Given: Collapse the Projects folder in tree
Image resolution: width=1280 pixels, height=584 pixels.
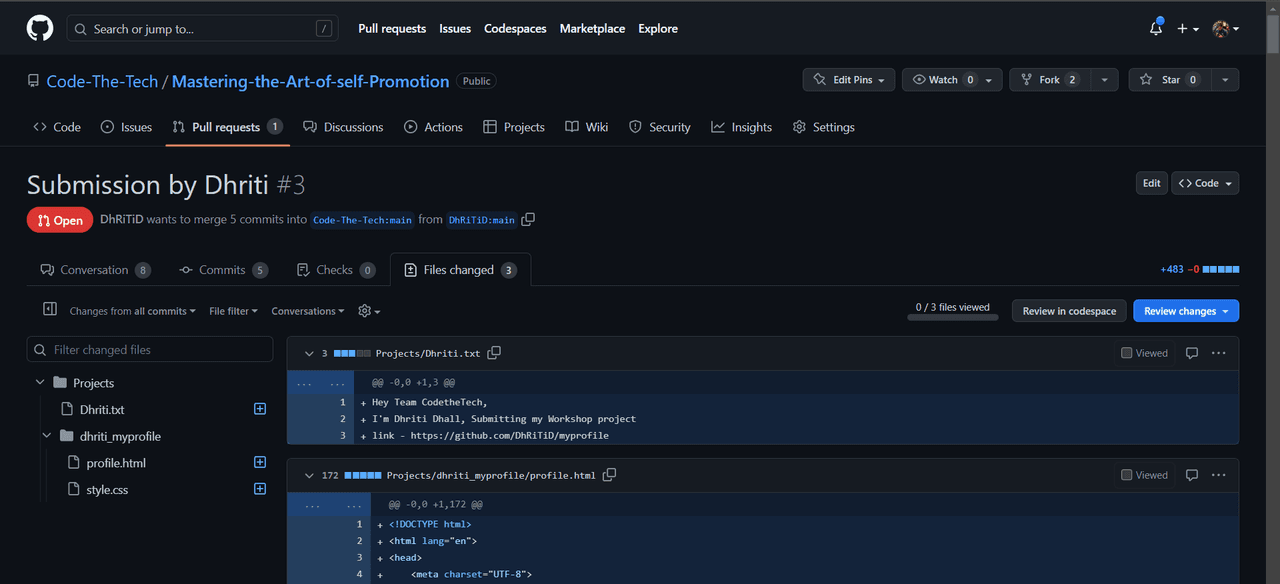Looking at the screenshot, I should [40, 383].
